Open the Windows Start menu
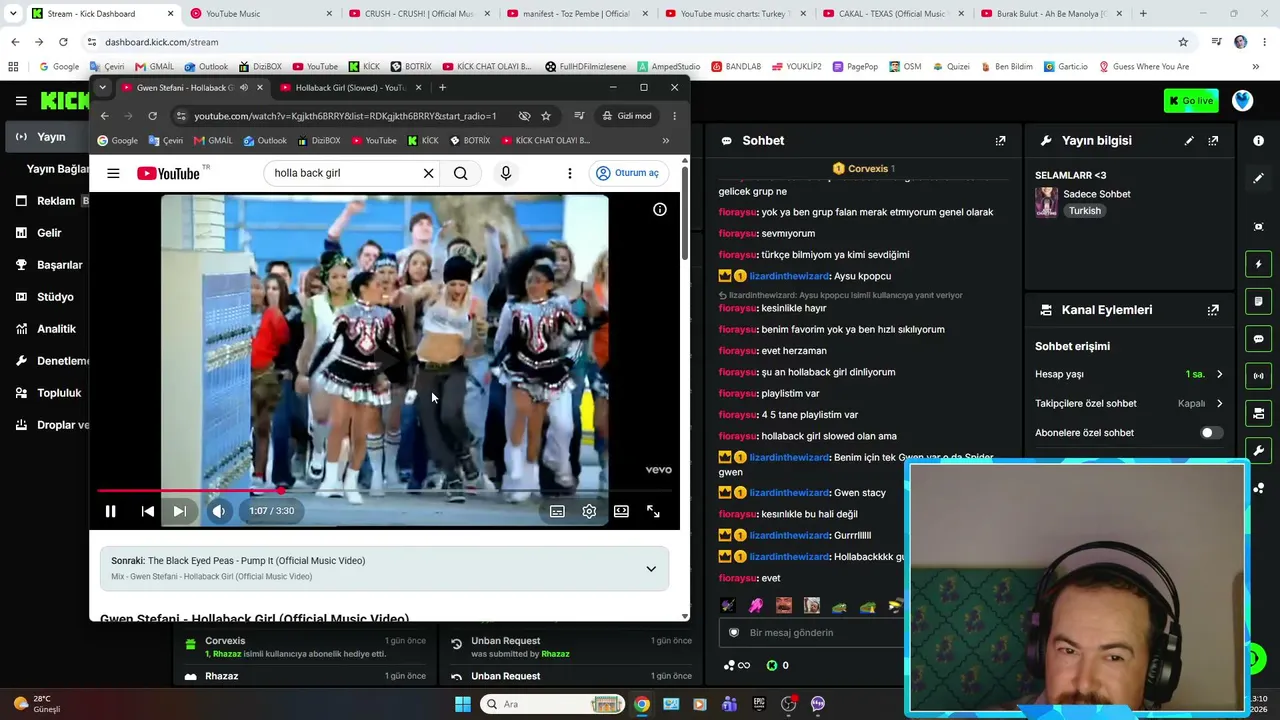The width and height of the screenshot is (1280, 720). click(463, 704)
